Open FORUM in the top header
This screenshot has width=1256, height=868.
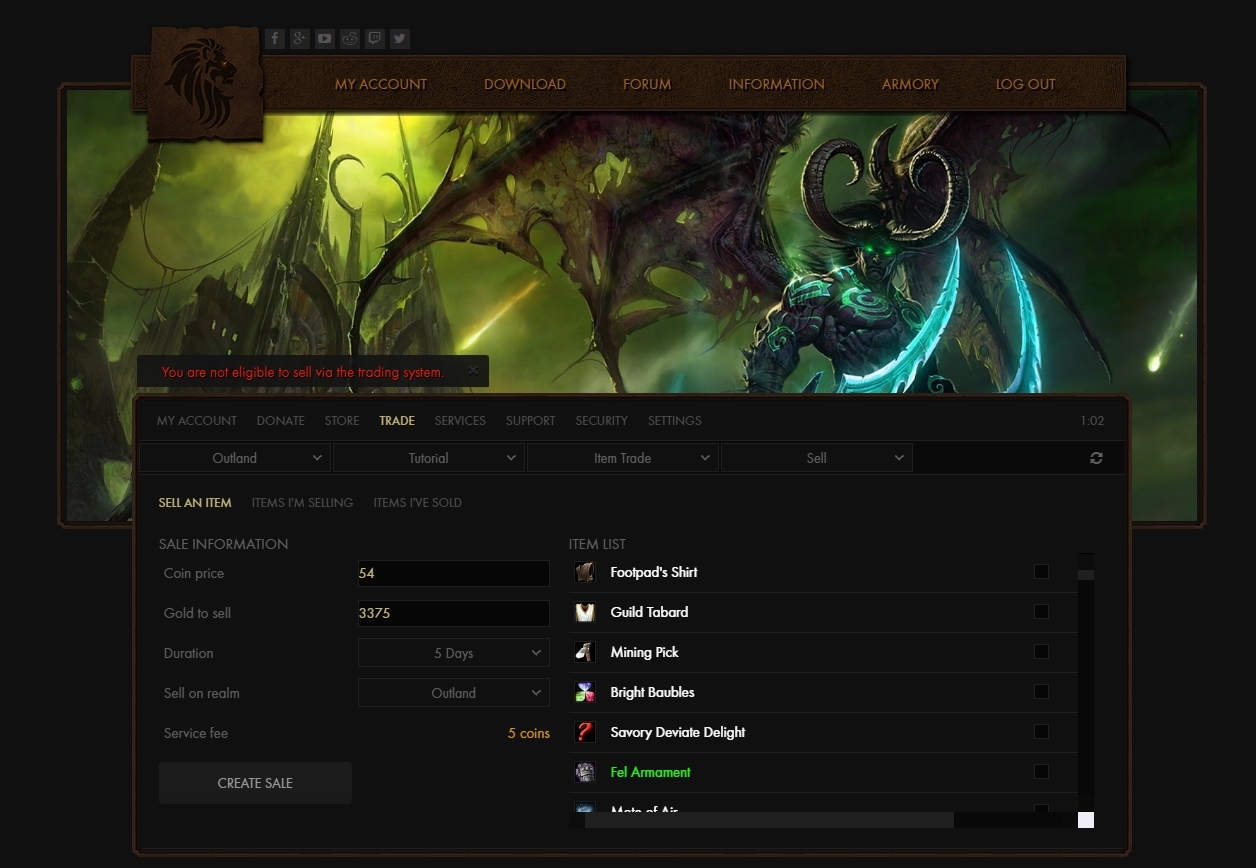coord(647,84)
